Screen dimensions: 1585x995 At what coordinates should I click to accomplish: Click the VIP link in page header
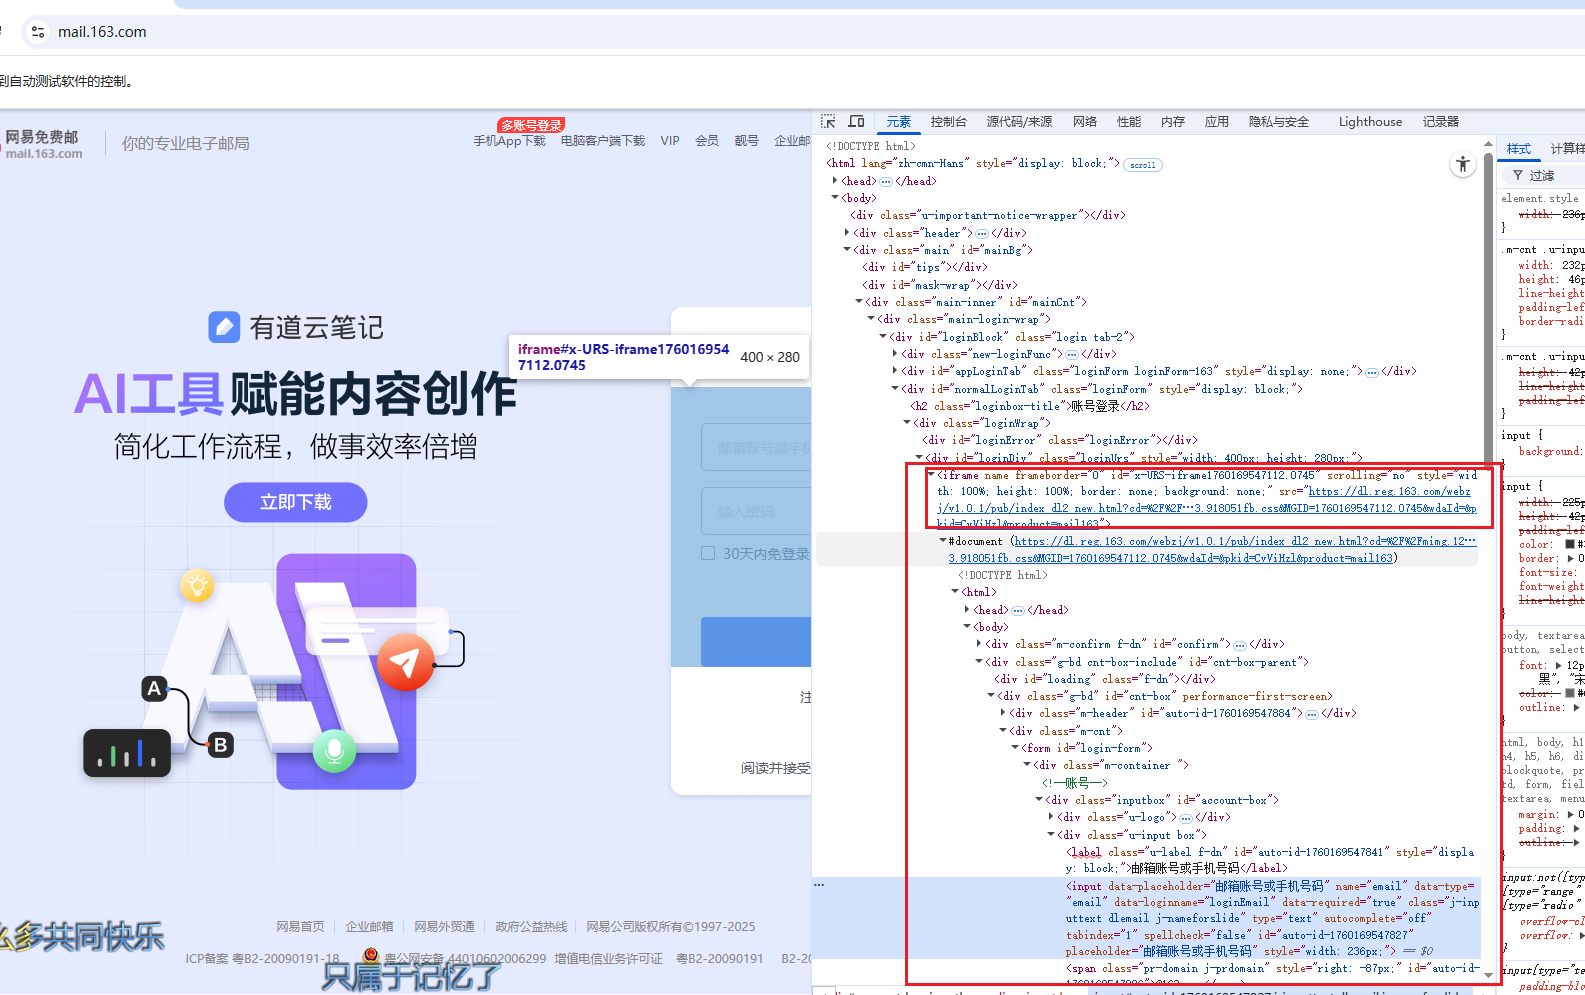click(x=670, y=141)
